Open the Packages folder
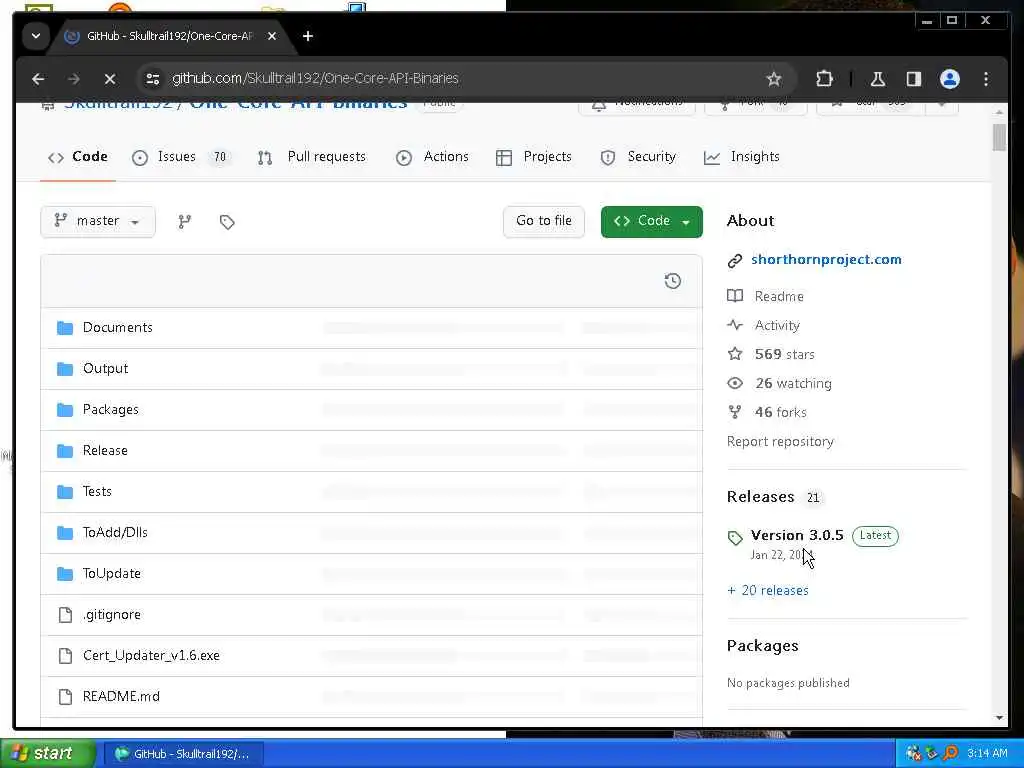Screen dimensions: 1024x768 click(x=110, y=410)
